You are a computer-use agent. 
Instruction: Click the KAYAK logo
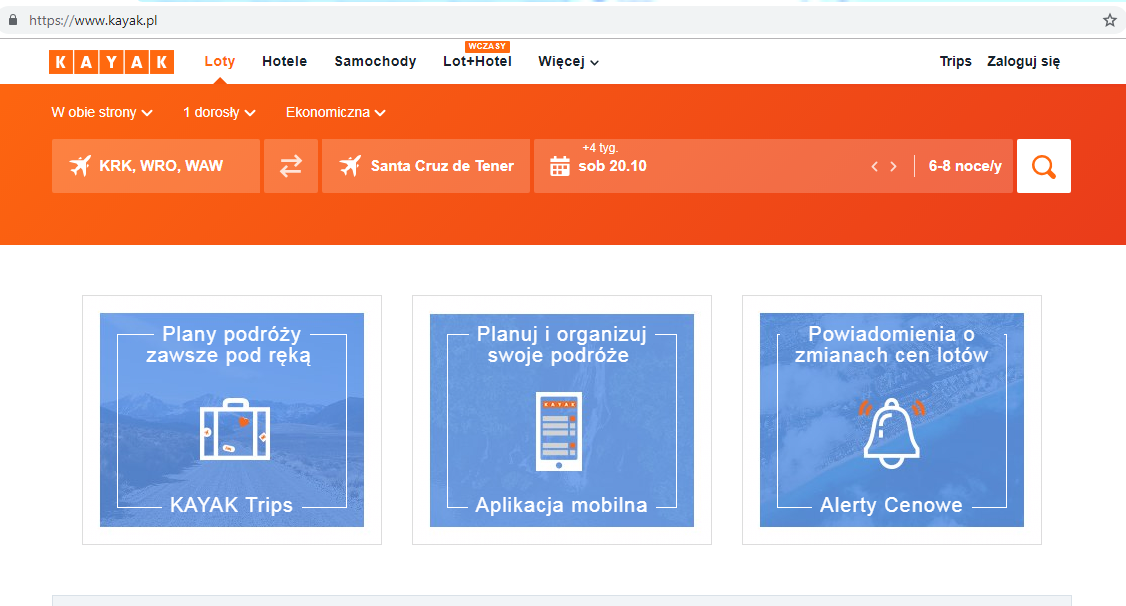tap(111, 62)
